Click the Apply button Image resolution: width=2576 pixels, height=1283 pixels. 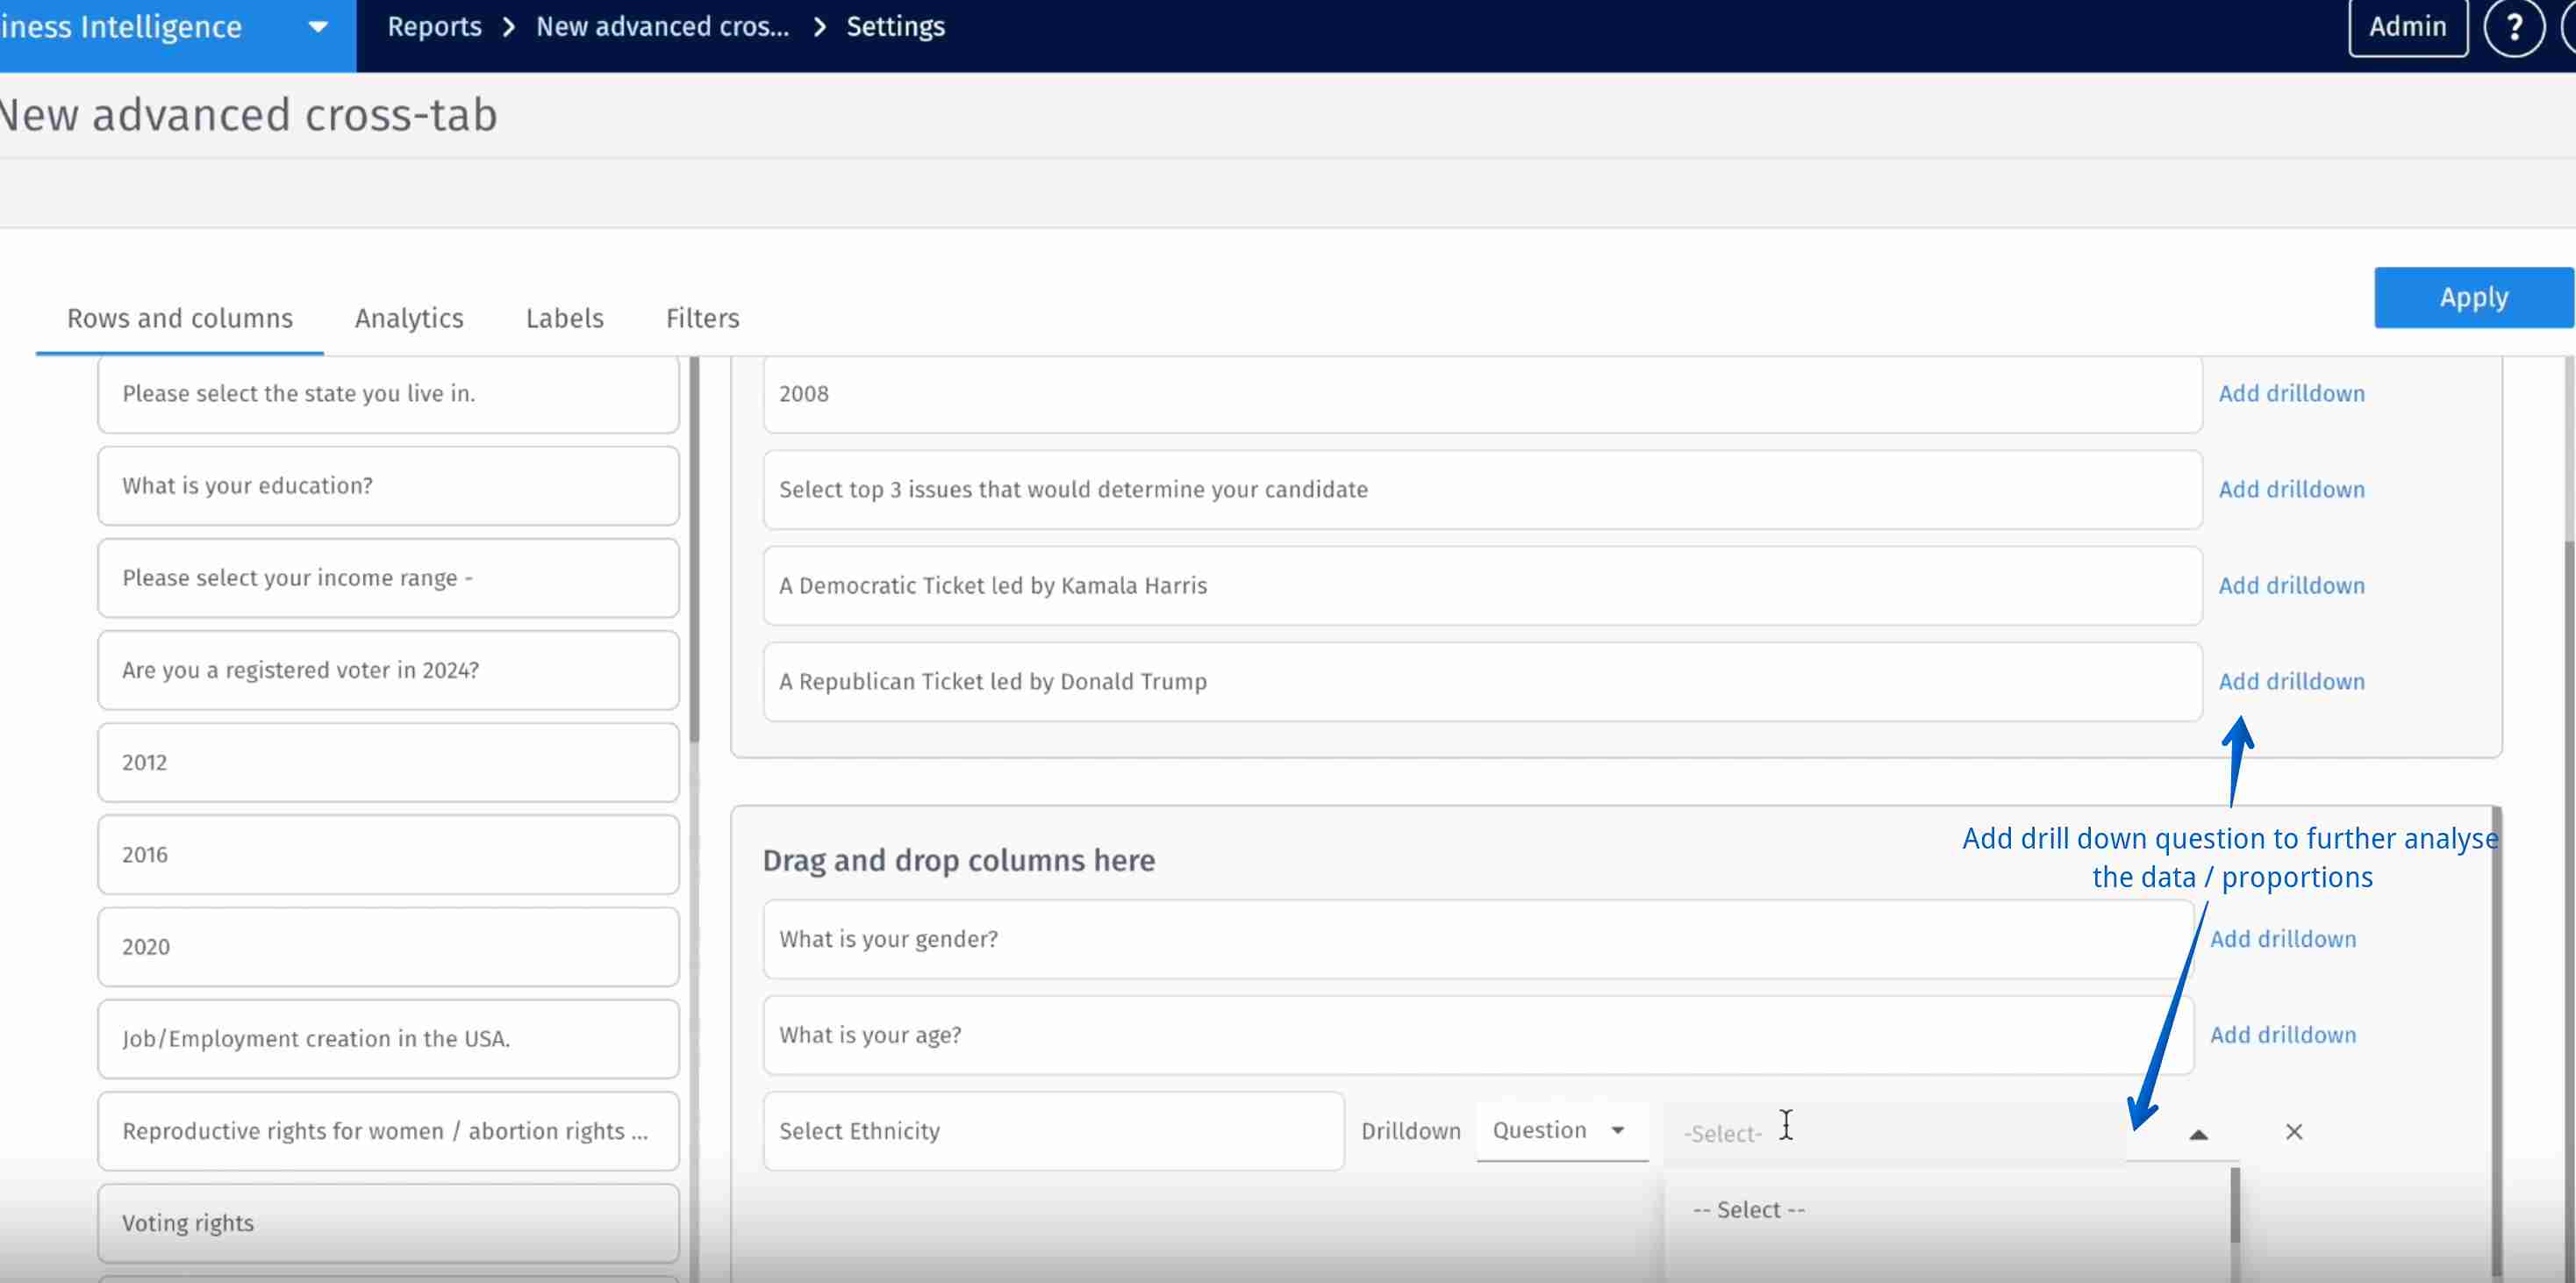(2473, 297)
